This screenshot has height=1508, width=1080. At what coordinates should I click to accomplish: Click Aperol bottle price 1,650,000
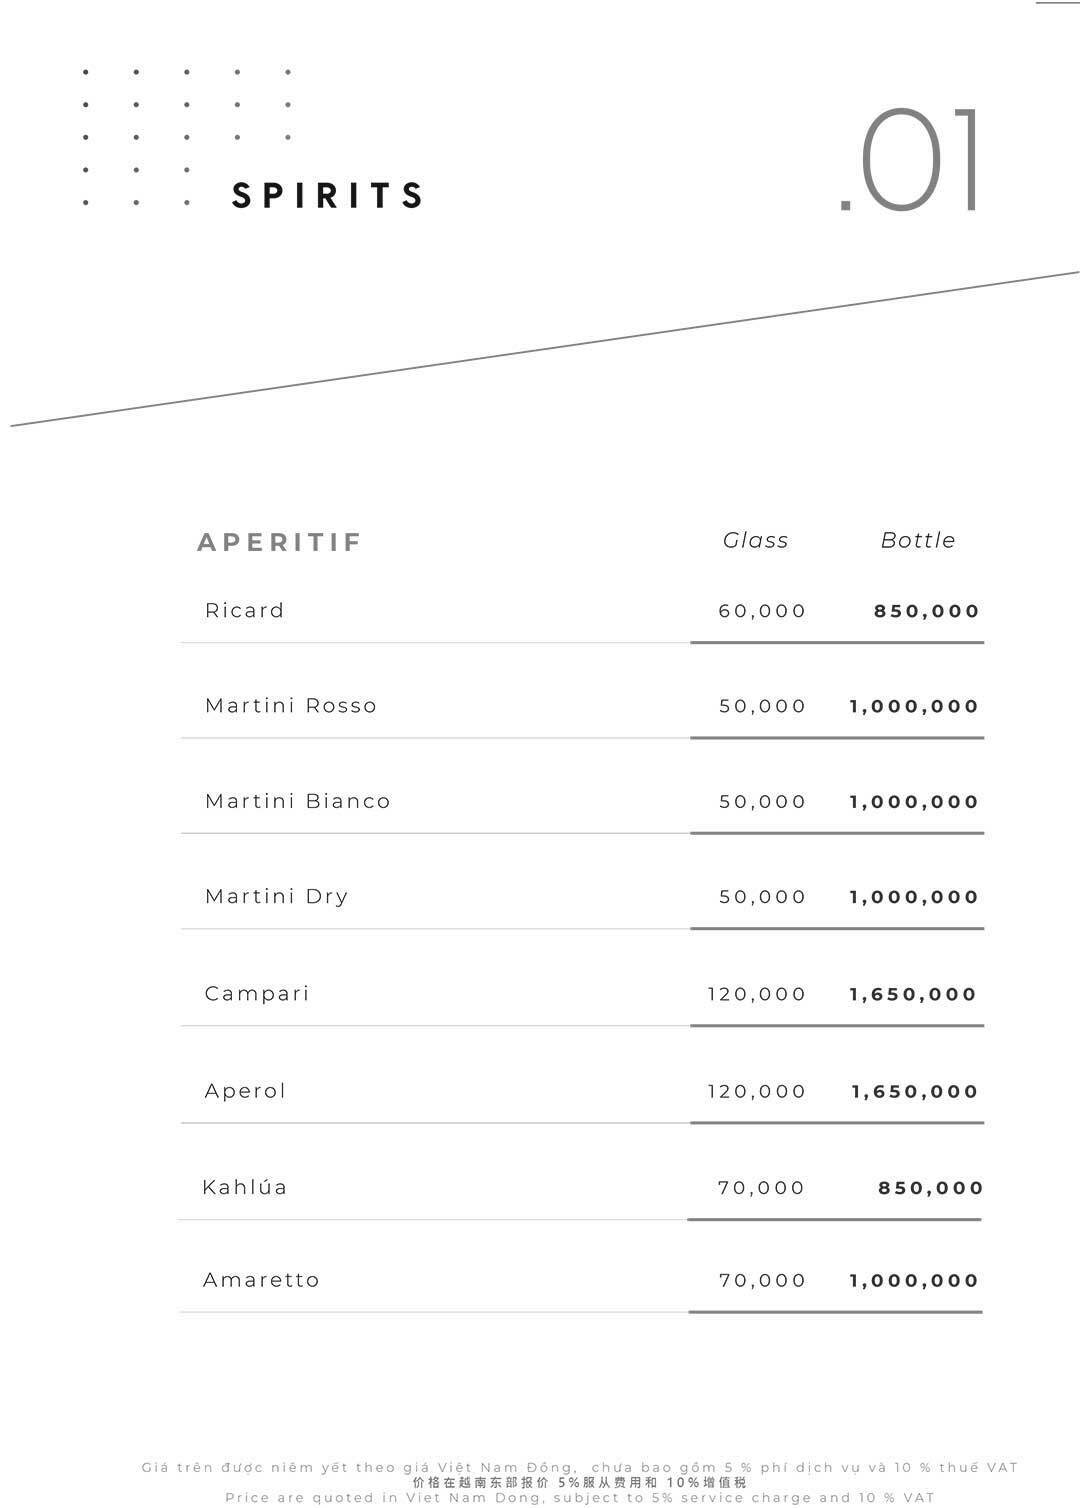pos(914,1091)
